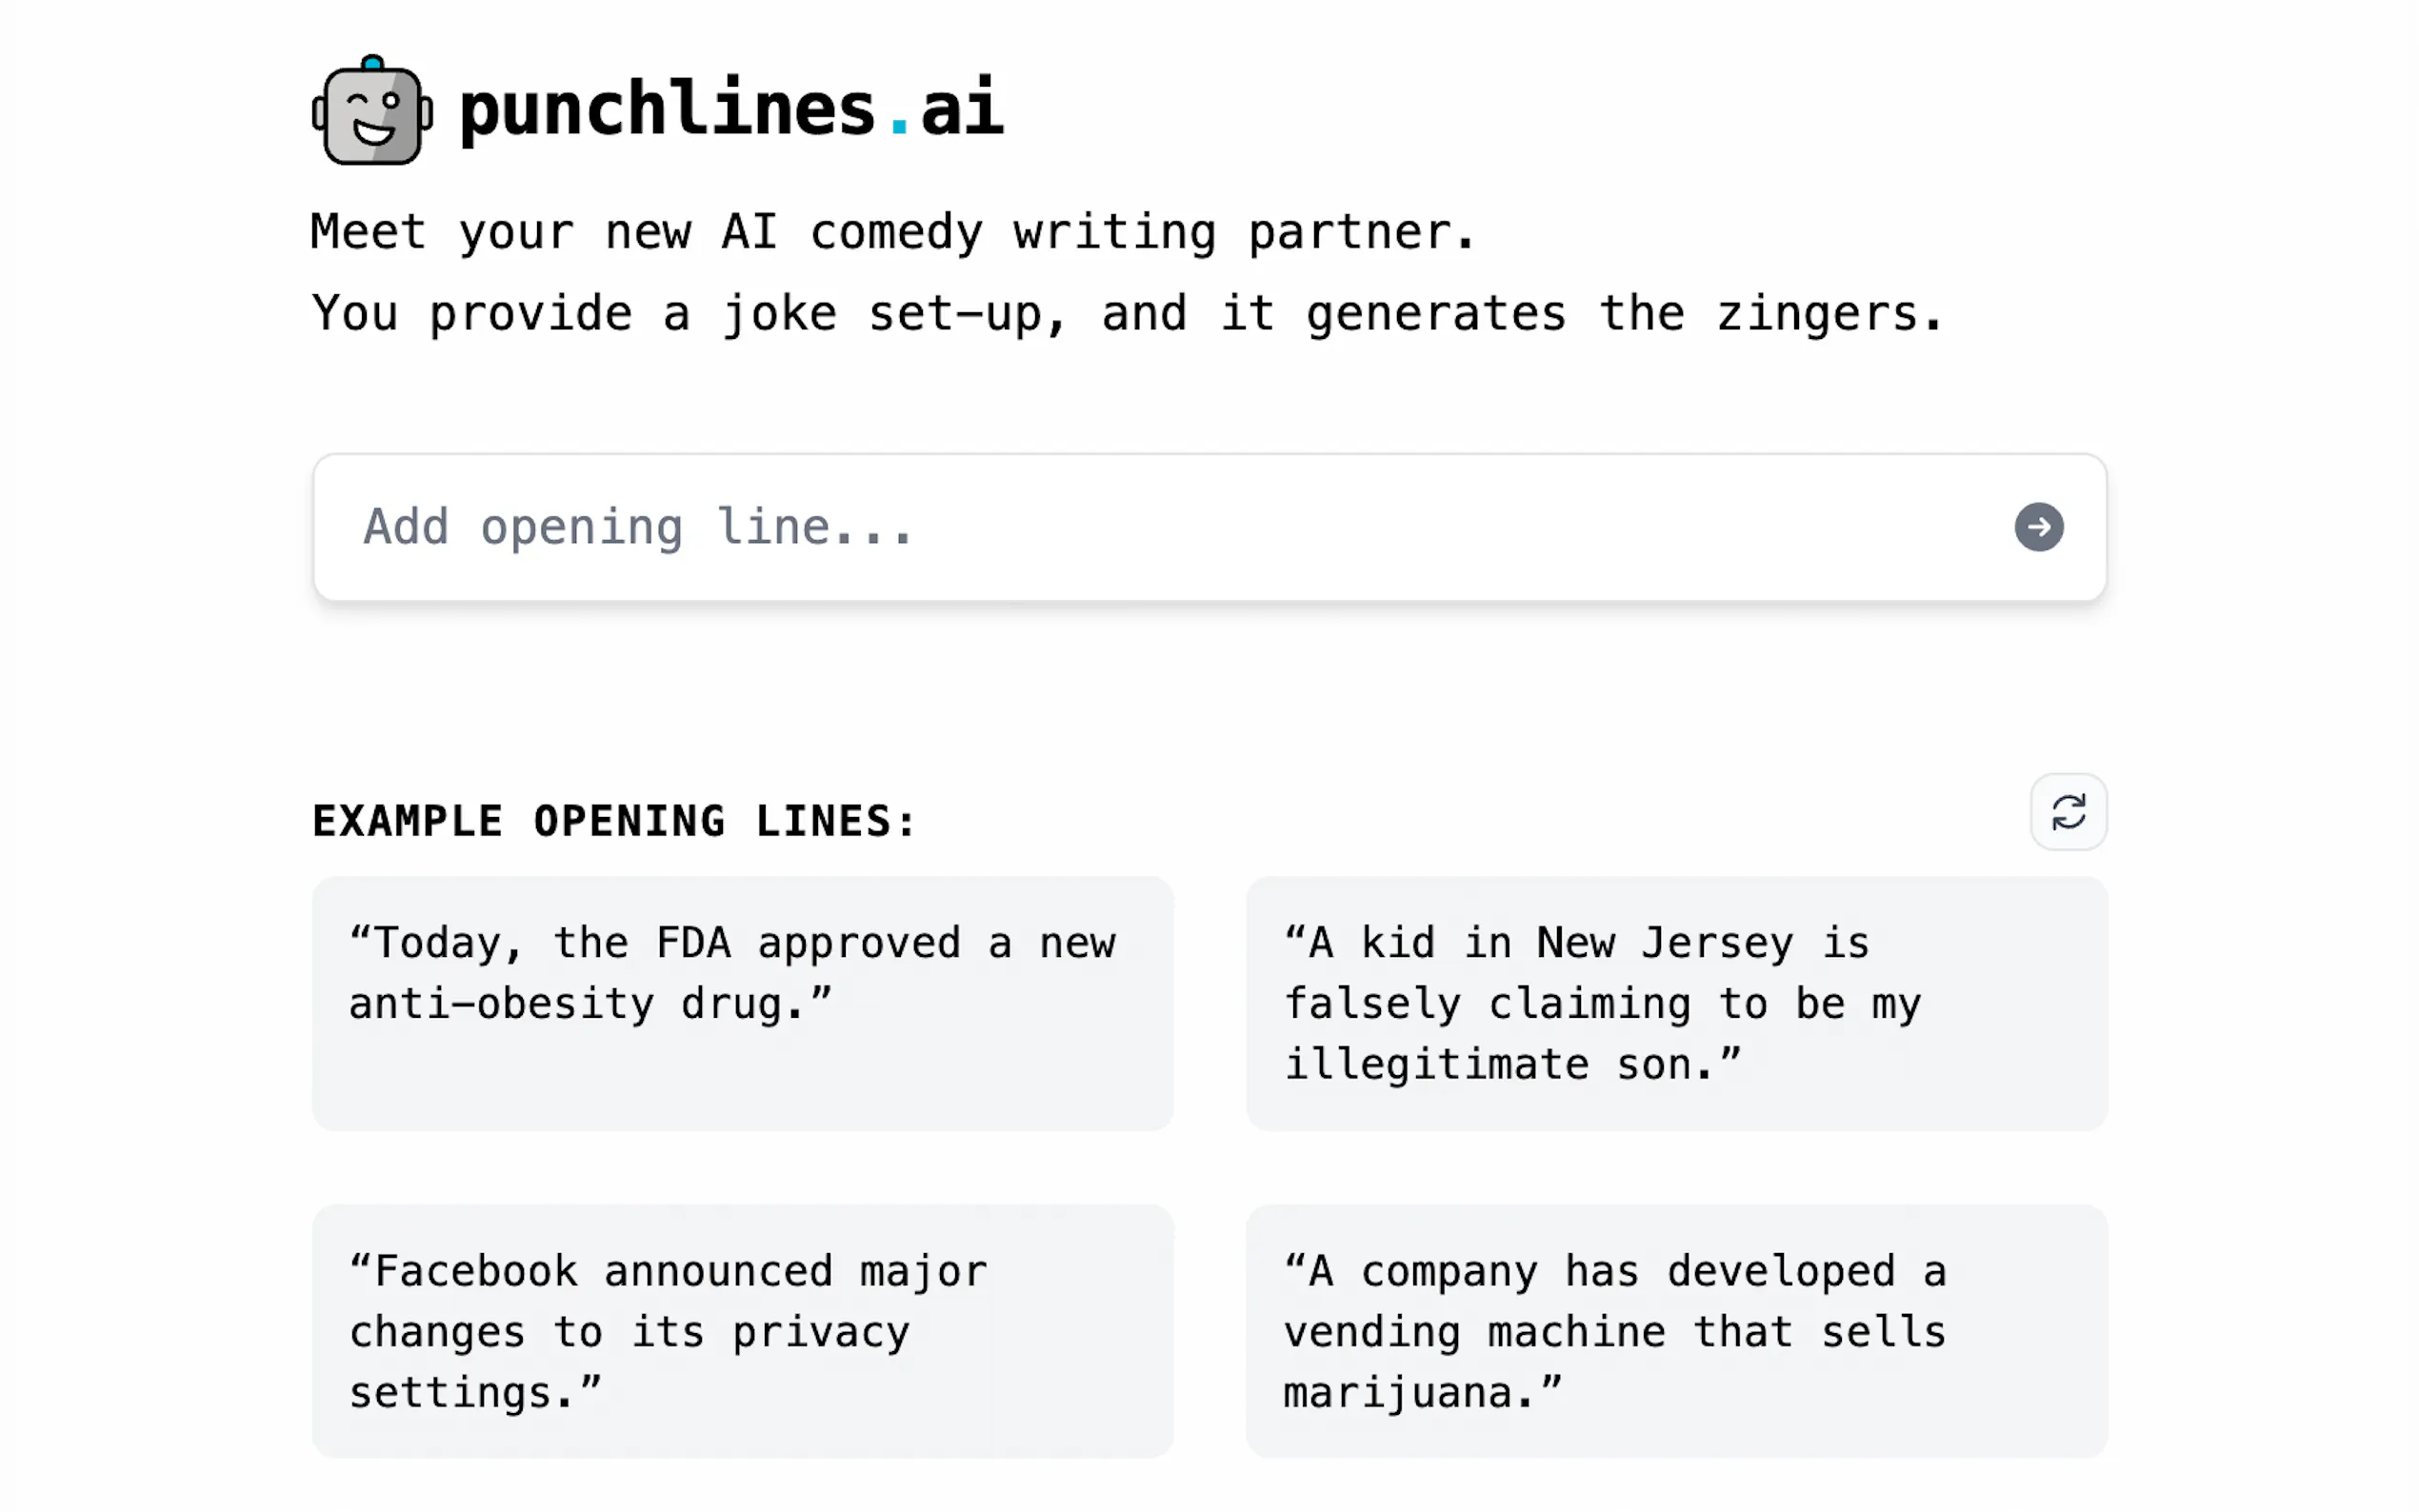Screen dimensions: 2419x1512
Task: Choose the Facebook privacy settings example
Action: coord(742,1331)
